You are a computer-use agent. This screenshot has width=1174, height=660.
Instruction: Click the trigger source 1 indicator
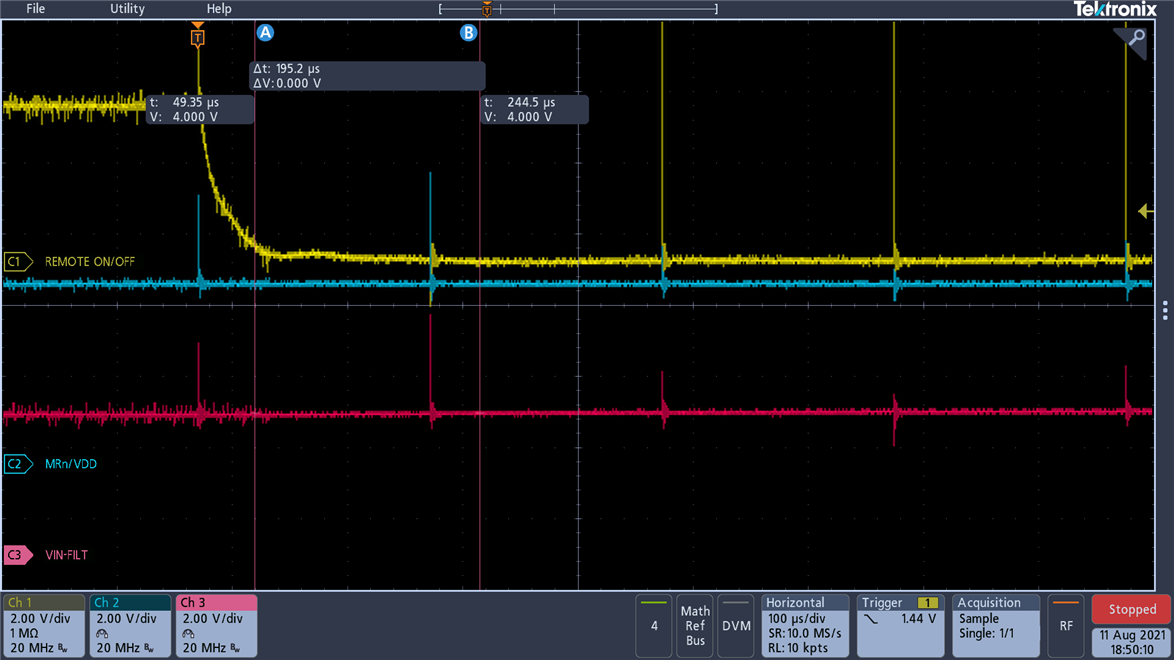pos(928,602)
